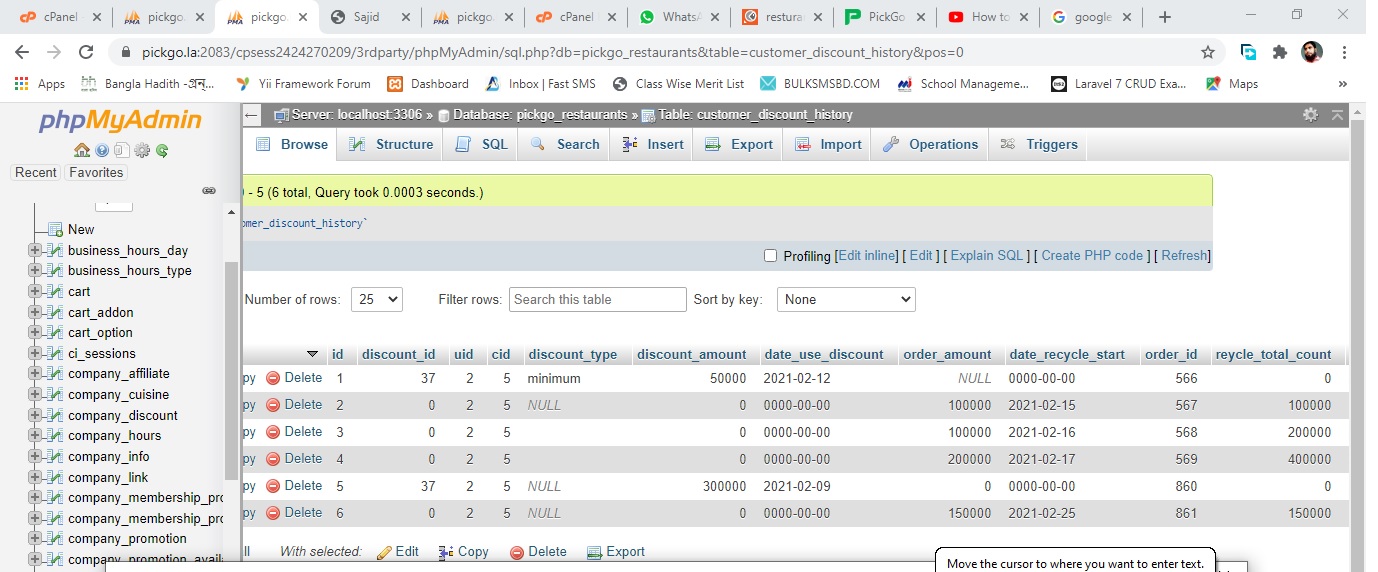Viewport: 1378px width, 572px height.
Task: Switch to the Structure tab
Action: pos(392,144)
